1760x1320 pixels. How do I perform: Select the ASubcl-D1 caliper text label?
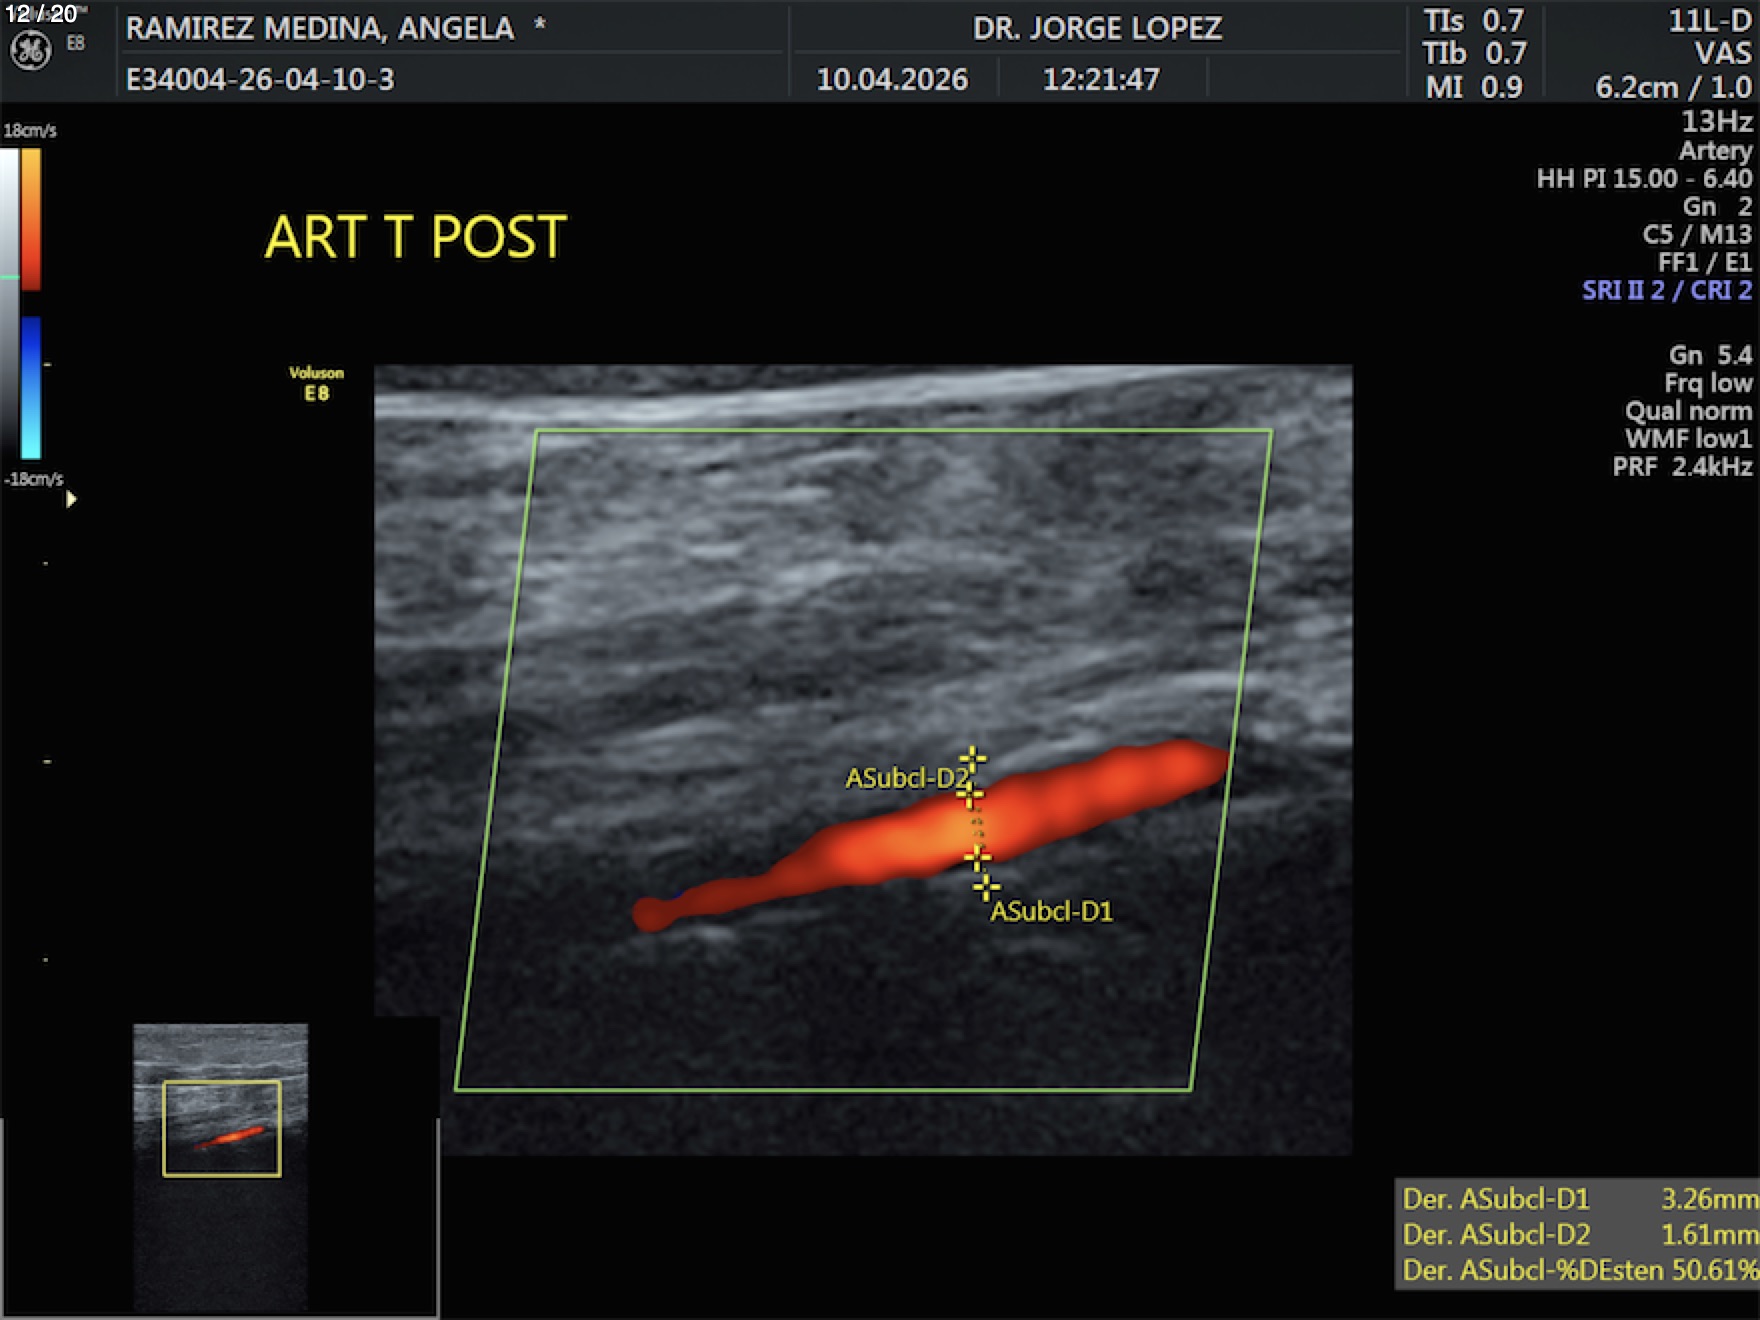click(x=1051, y=911)
